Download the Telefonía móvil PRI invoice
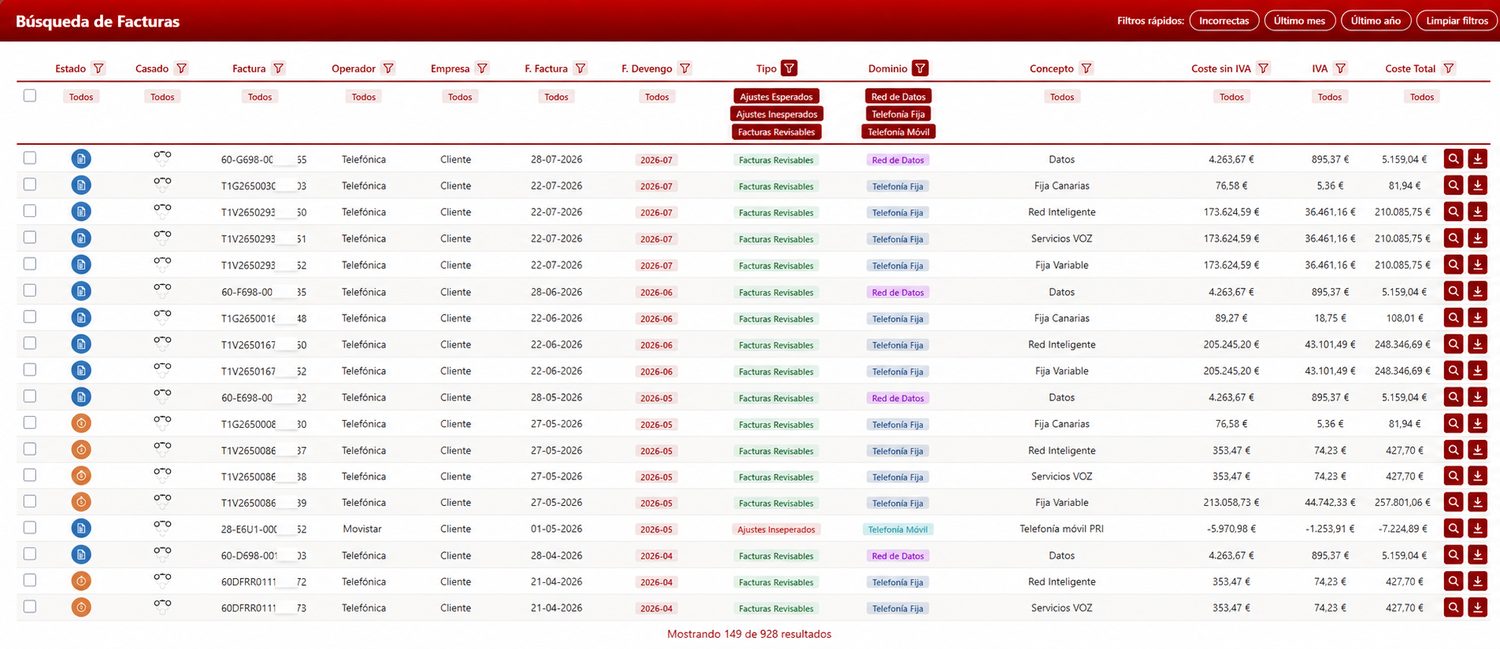This screenshot has height=649, width=1500. [x=1478, y=528]
